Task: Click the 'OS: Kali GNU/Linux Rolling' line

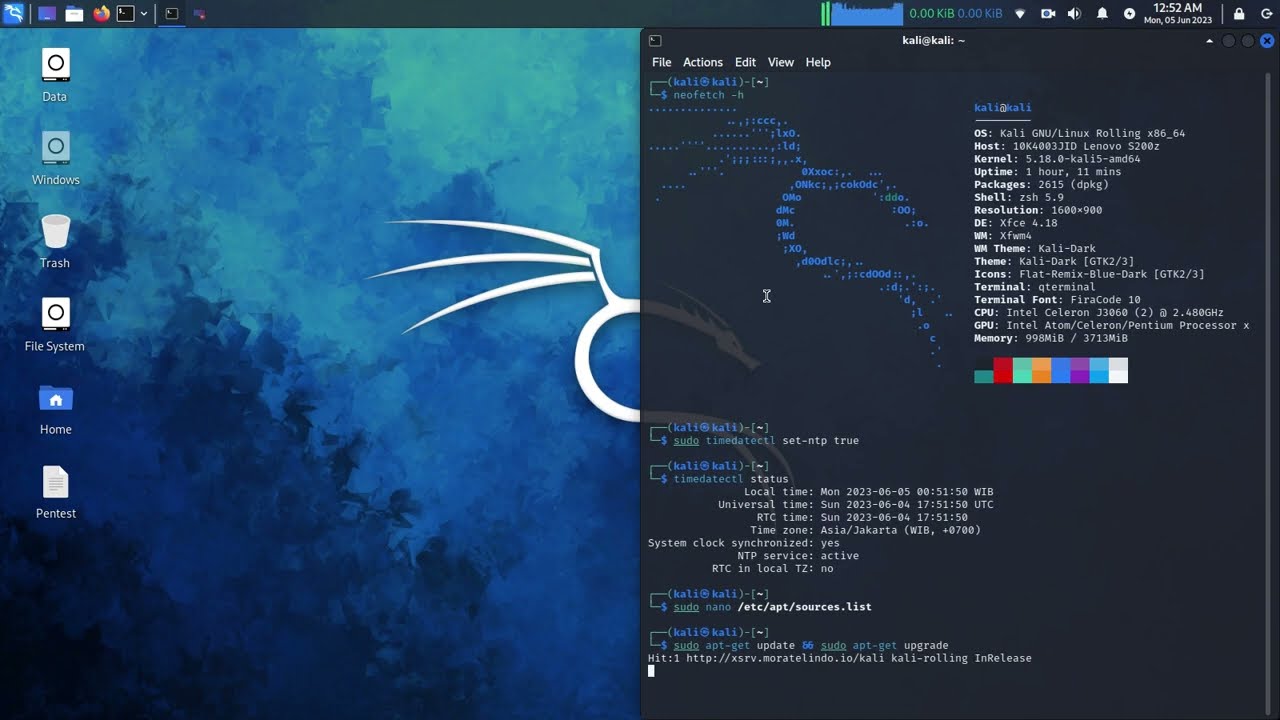Action: (1080, 133)
